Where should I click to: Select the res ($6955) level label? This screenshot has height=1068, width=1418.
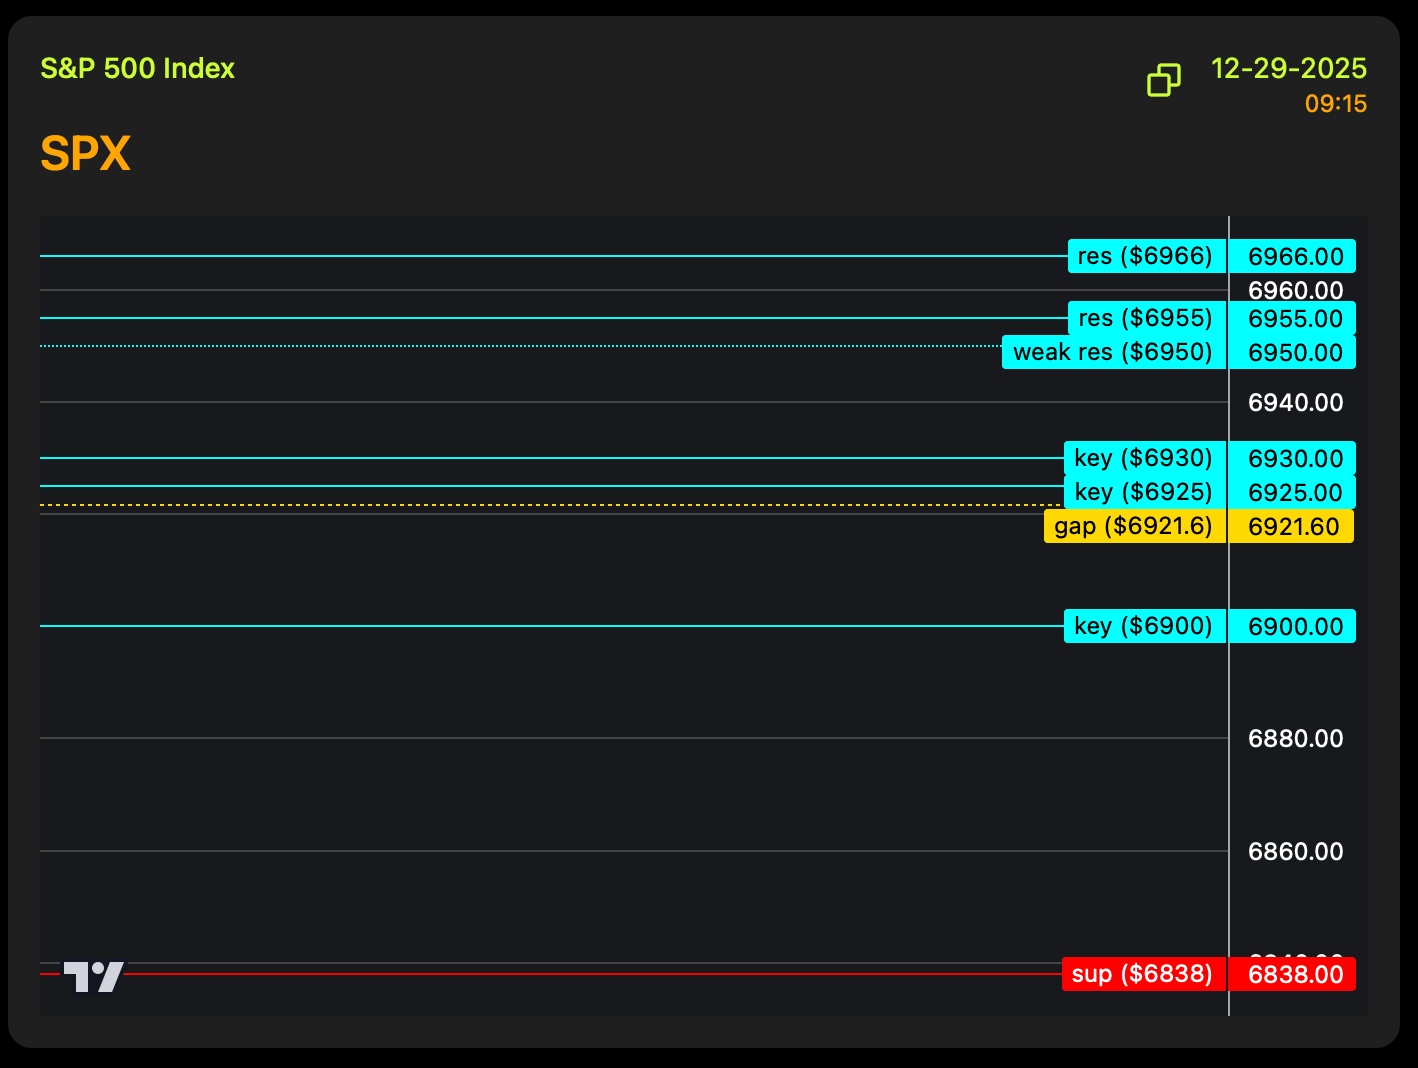(x=1146, y=318)
